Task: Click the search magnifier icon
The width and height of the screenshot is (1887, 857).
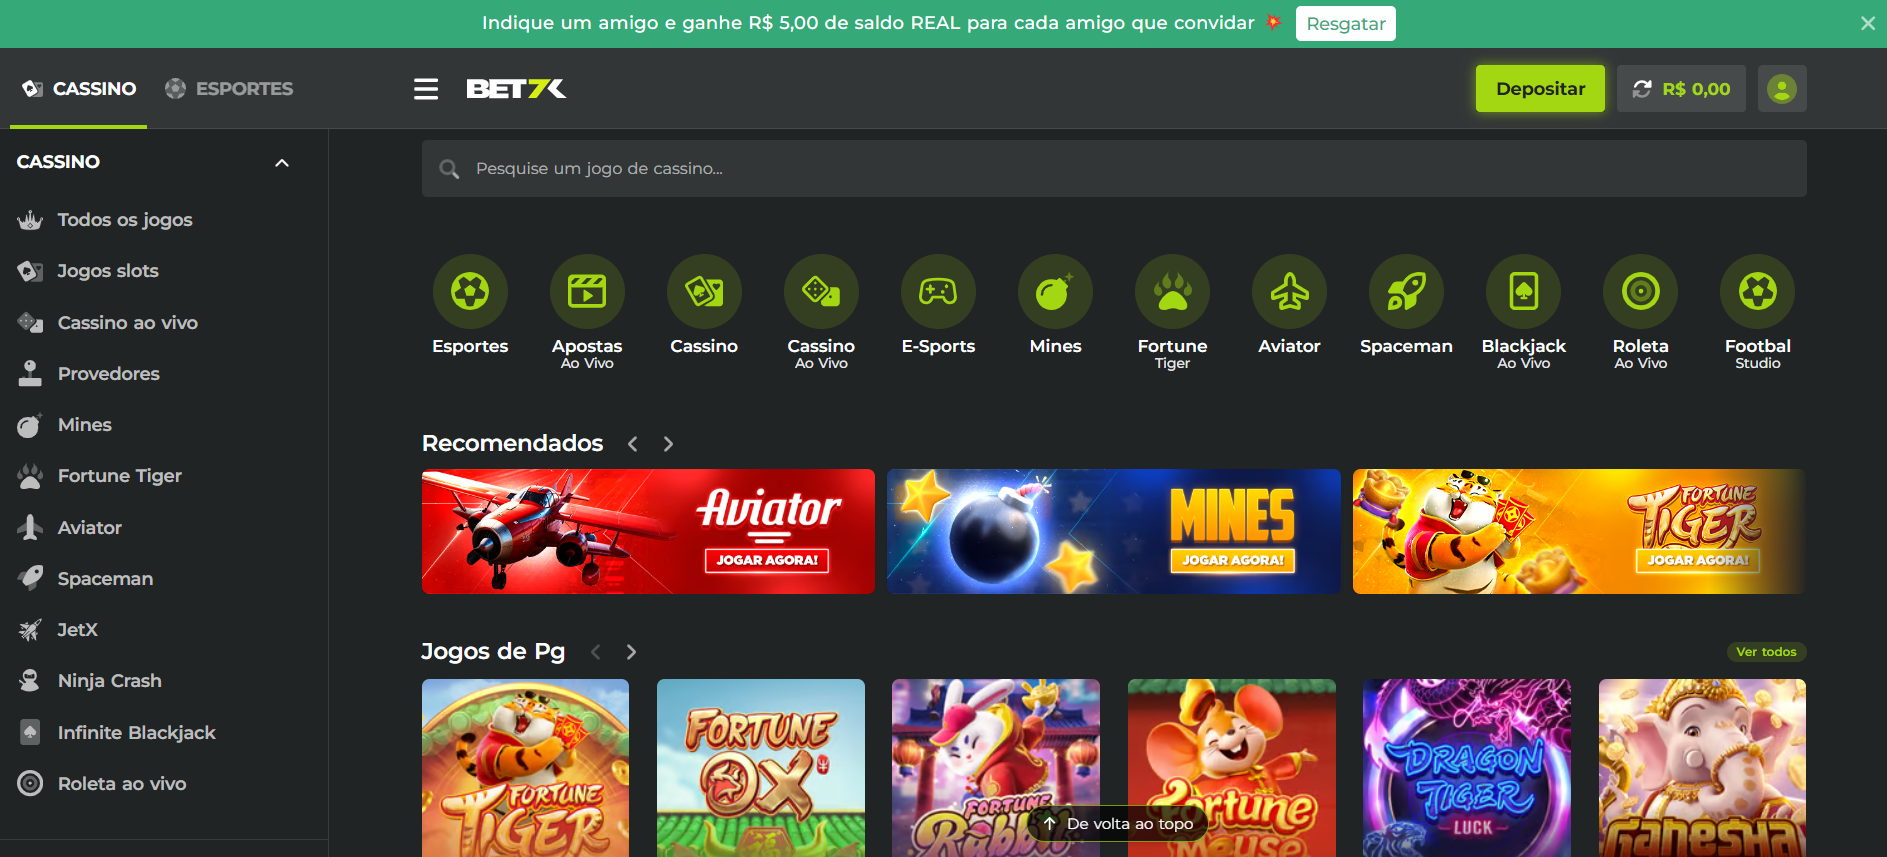Action: 450,169
